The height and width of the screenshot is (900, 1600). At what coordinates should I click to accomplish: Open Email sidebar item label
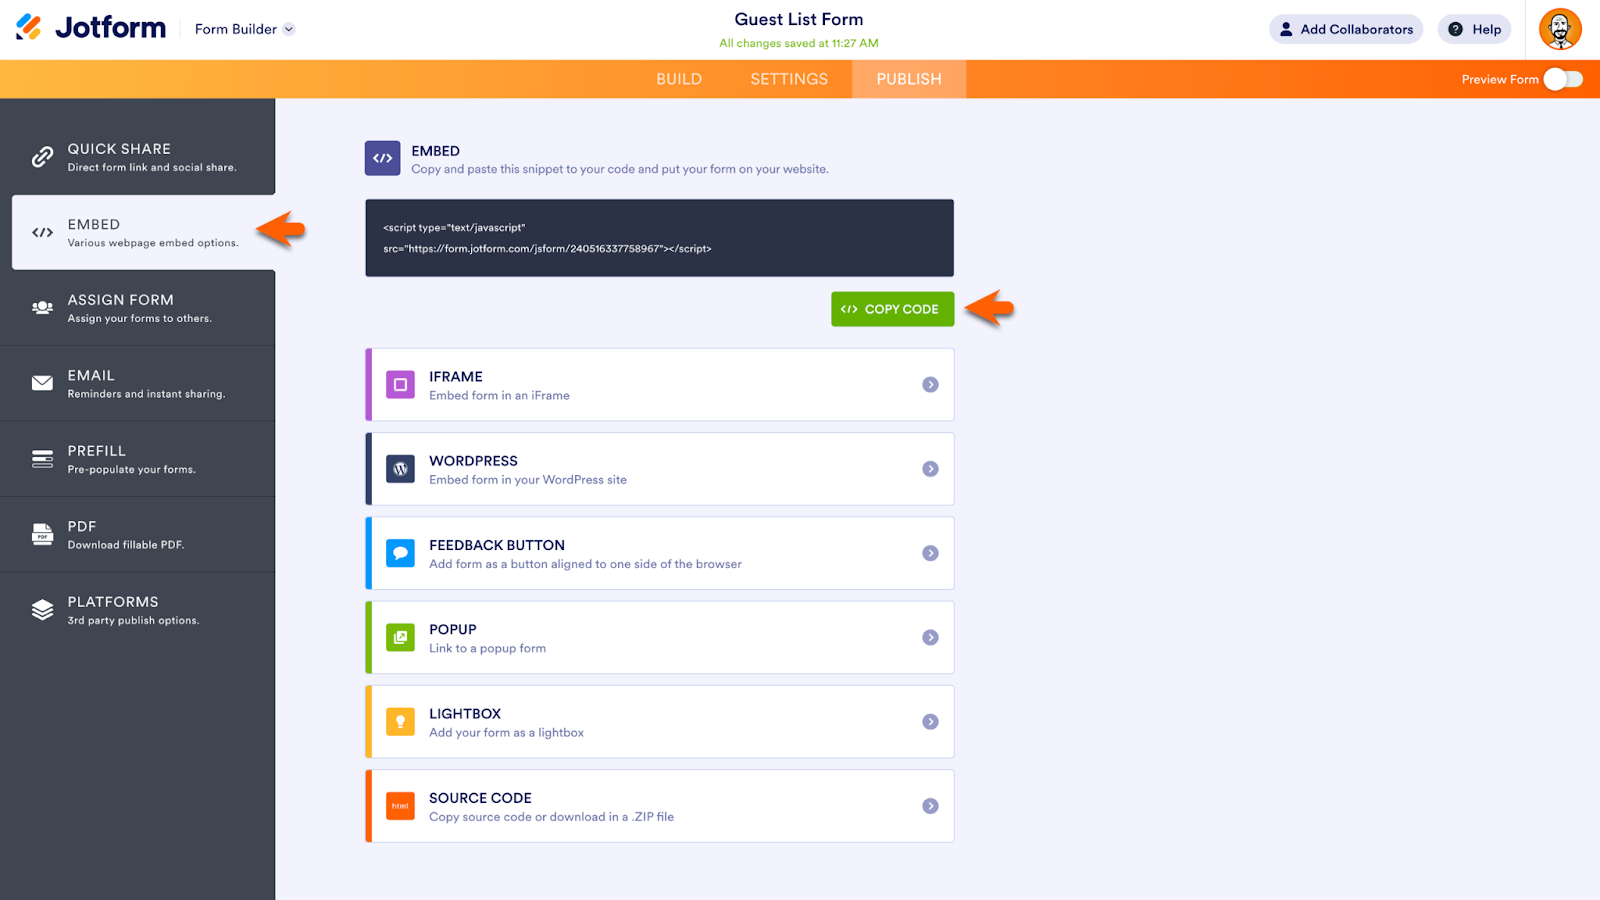(x=91, y=375)
